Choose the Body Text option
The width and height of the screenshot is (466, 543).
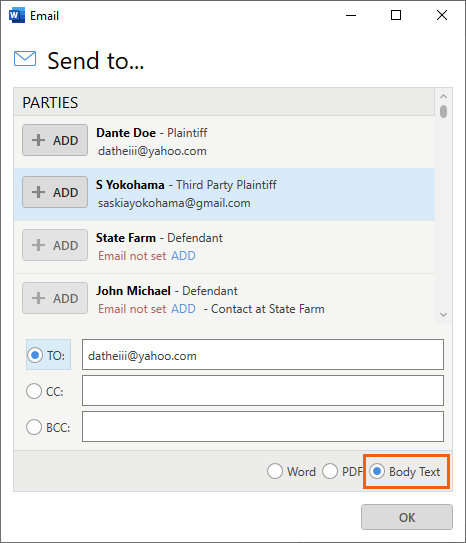pos(377,472)
